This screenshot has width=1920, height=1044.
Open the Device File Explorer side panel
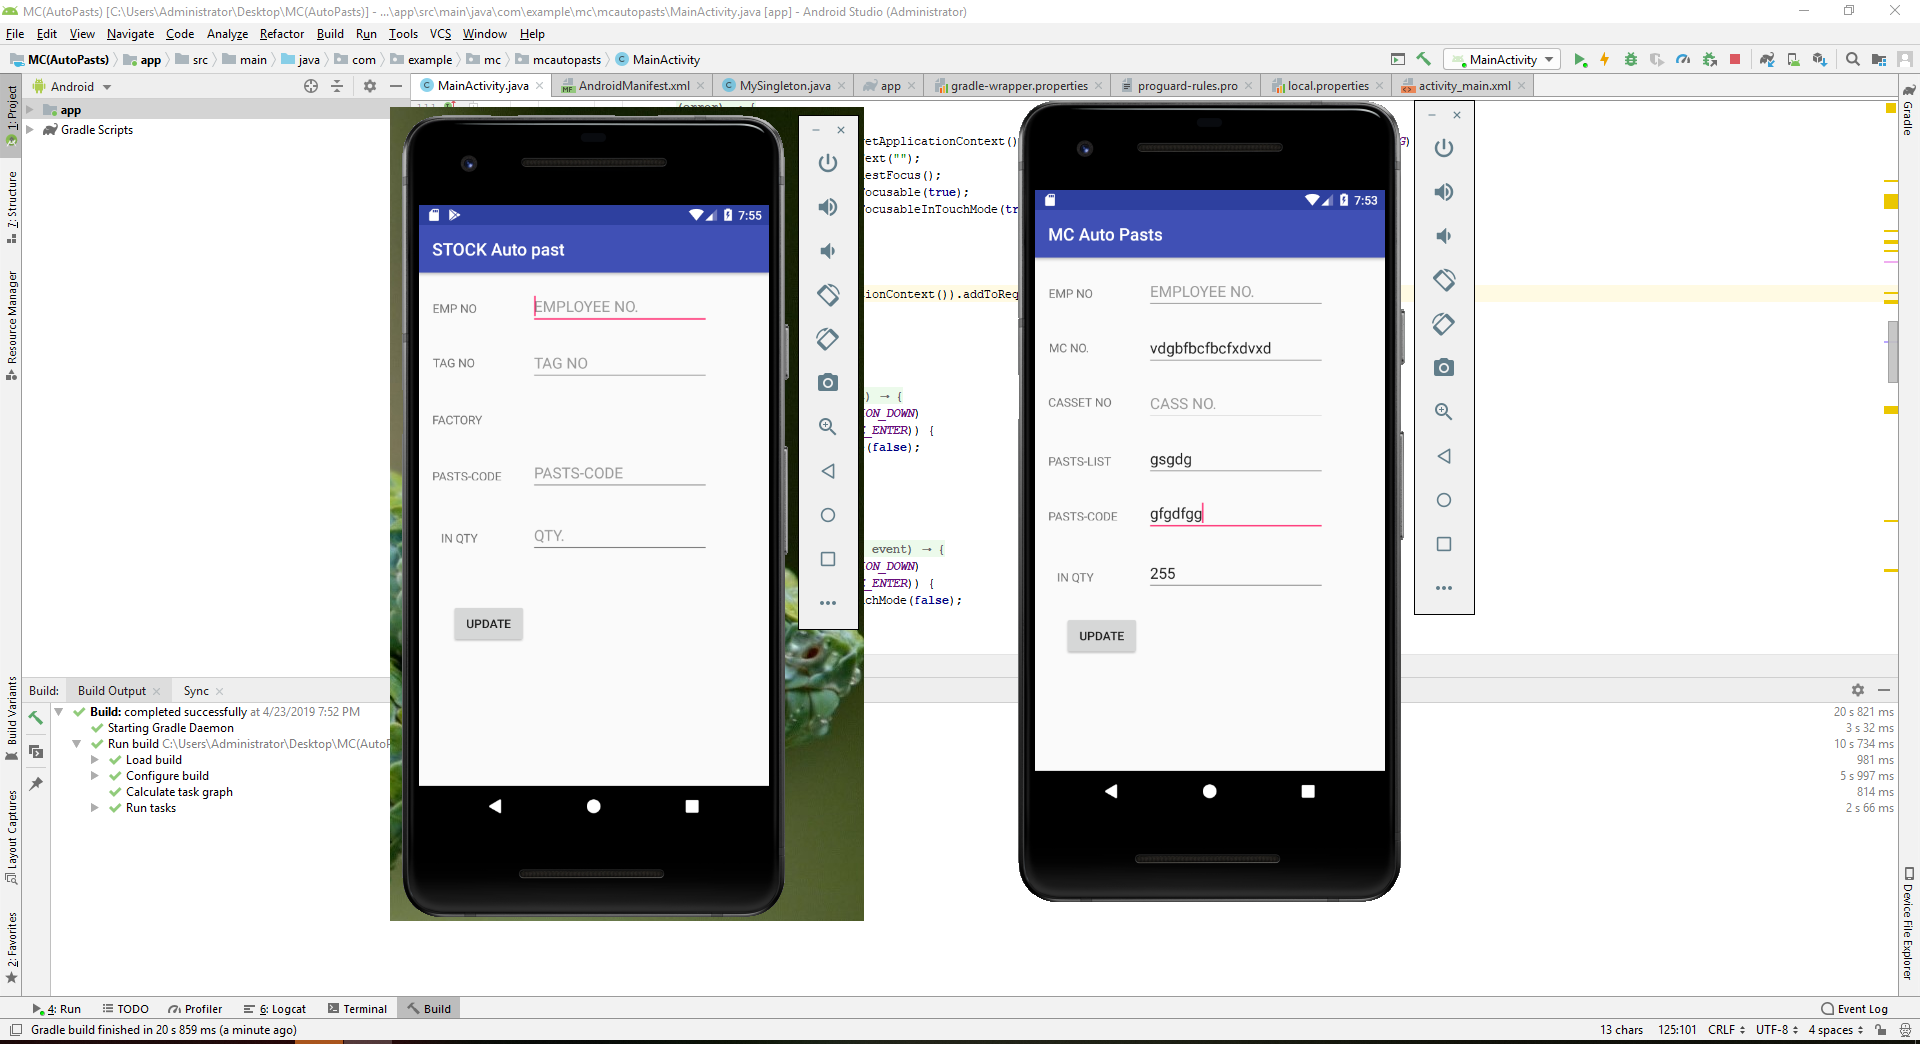1908,925
